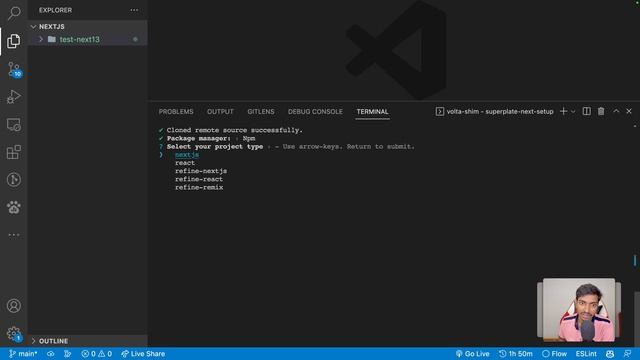
Task: Open the new terminal launch profile dropdown
Action: click(x=573, y=111)
